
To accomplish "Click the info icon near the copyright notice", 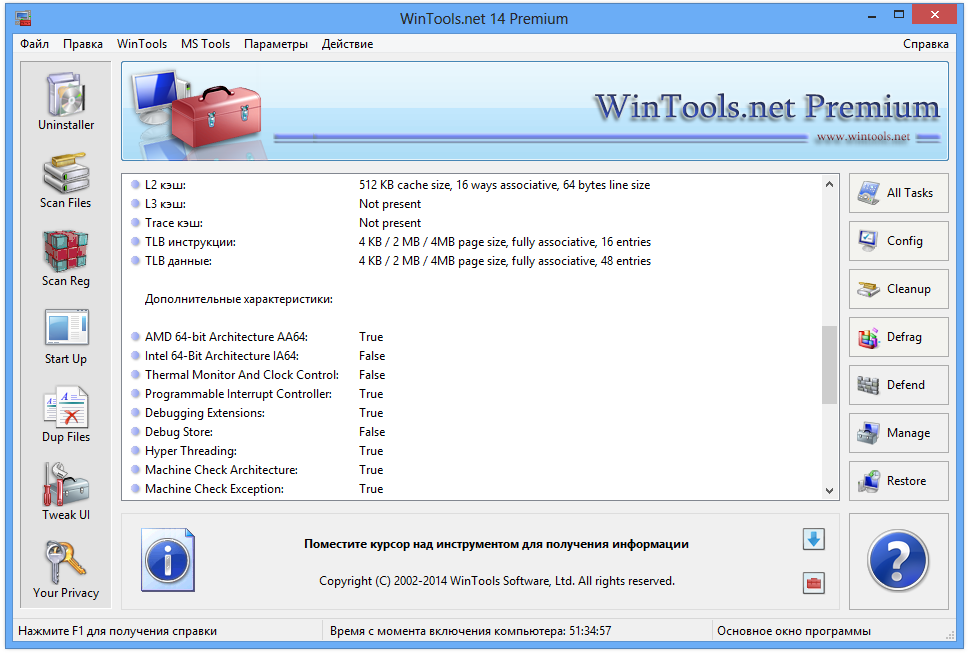I will coord(167,560).
